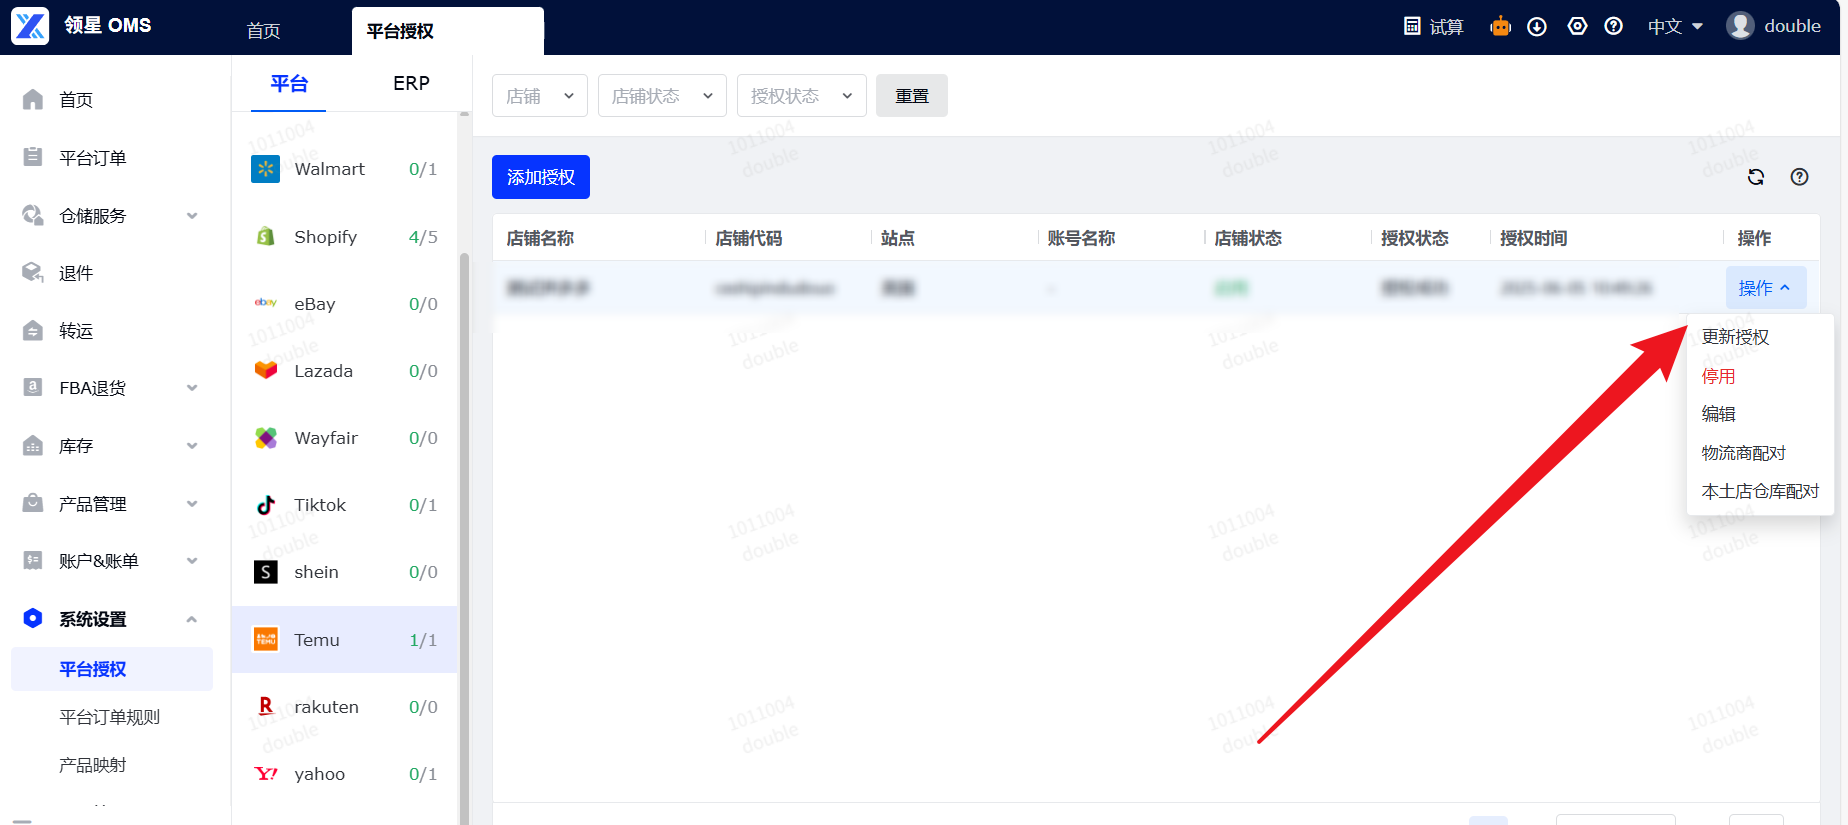Click the 首页 home sidebar icon

pos(33,99)
